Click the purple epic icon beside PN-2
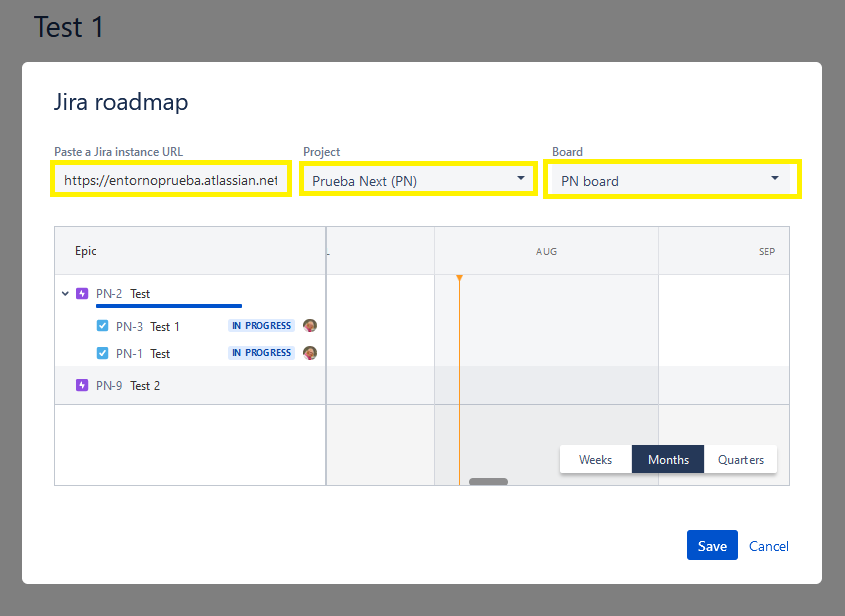Viewport: 845px width, 616px height. (81, 293)
